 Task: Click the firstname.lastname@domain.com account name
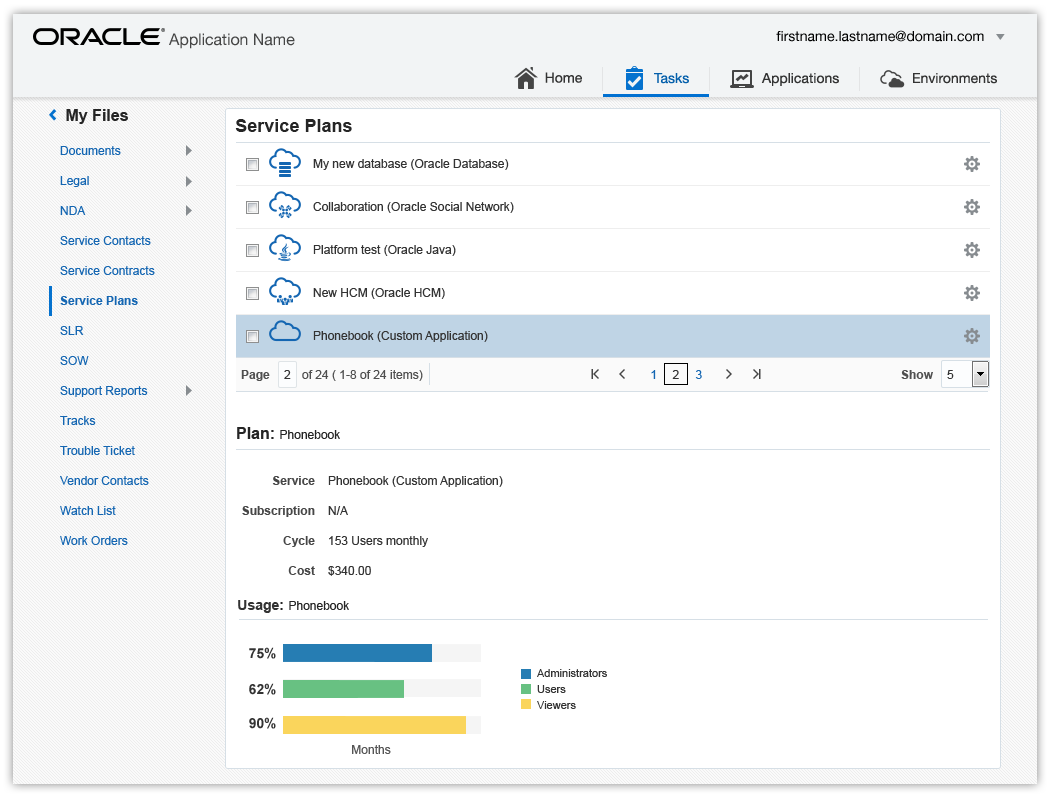(880, 36)
